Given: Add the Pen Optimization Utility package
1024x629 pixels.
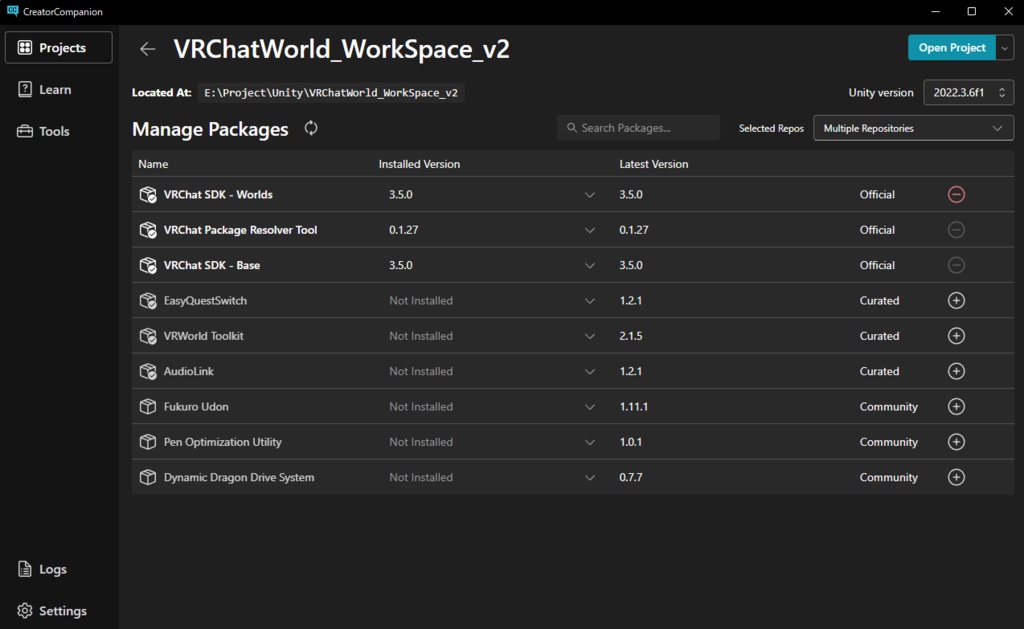Looking at the screenshot, I should tap(956, 442).
